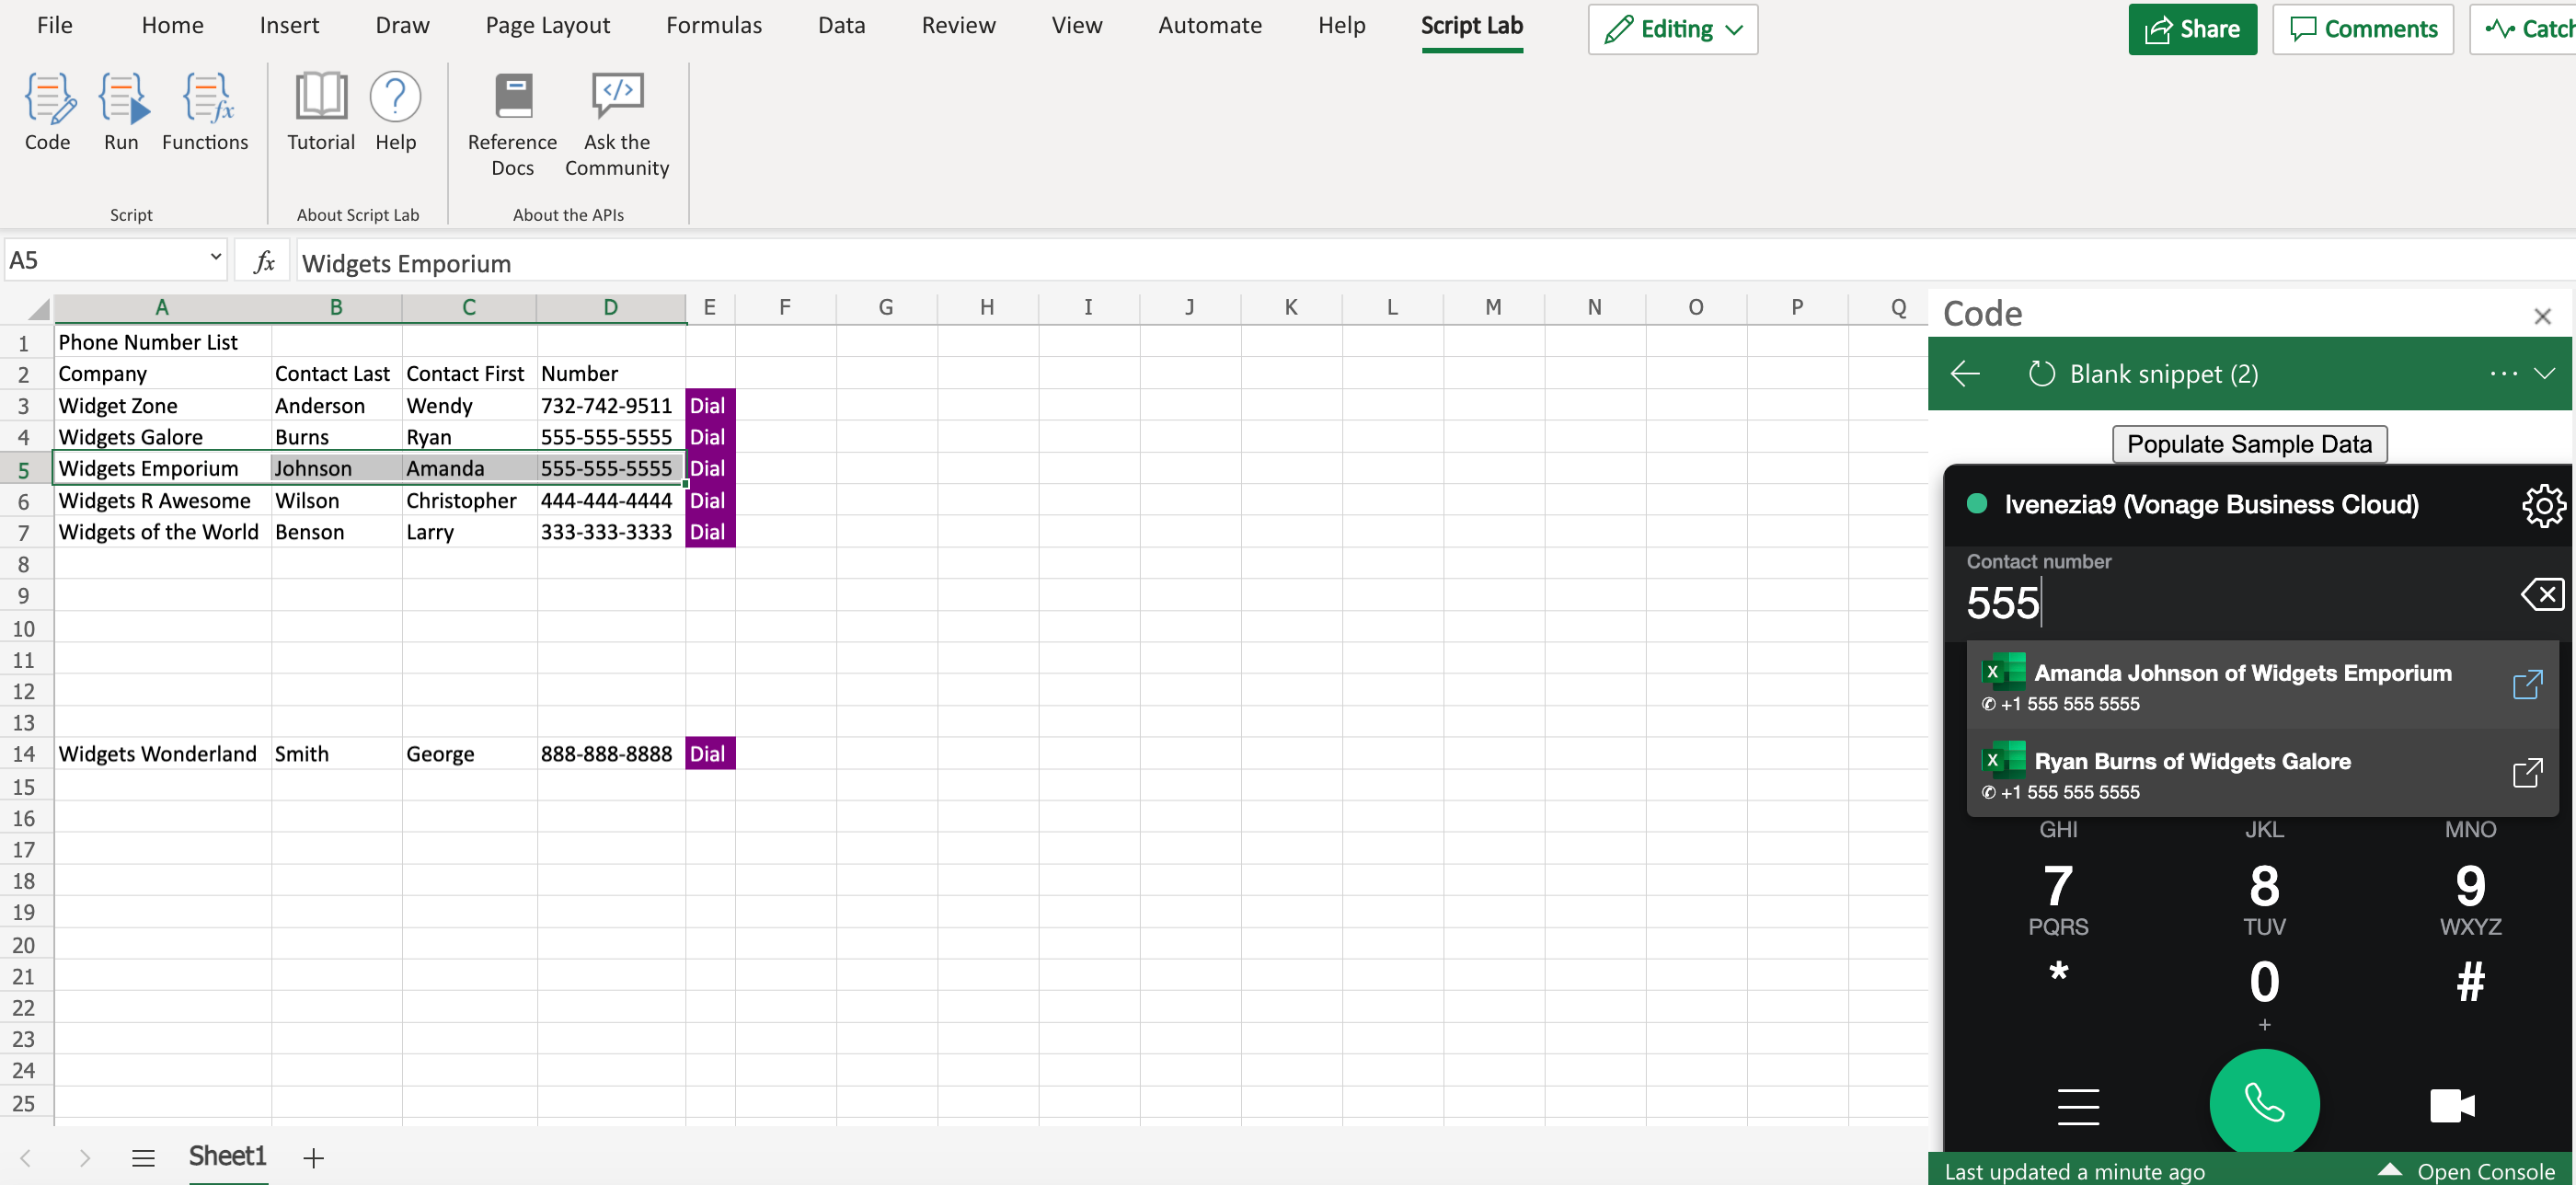Open the View tab
The width and height of the screenshot is (2576, 1185).
tap(1076, 25)
